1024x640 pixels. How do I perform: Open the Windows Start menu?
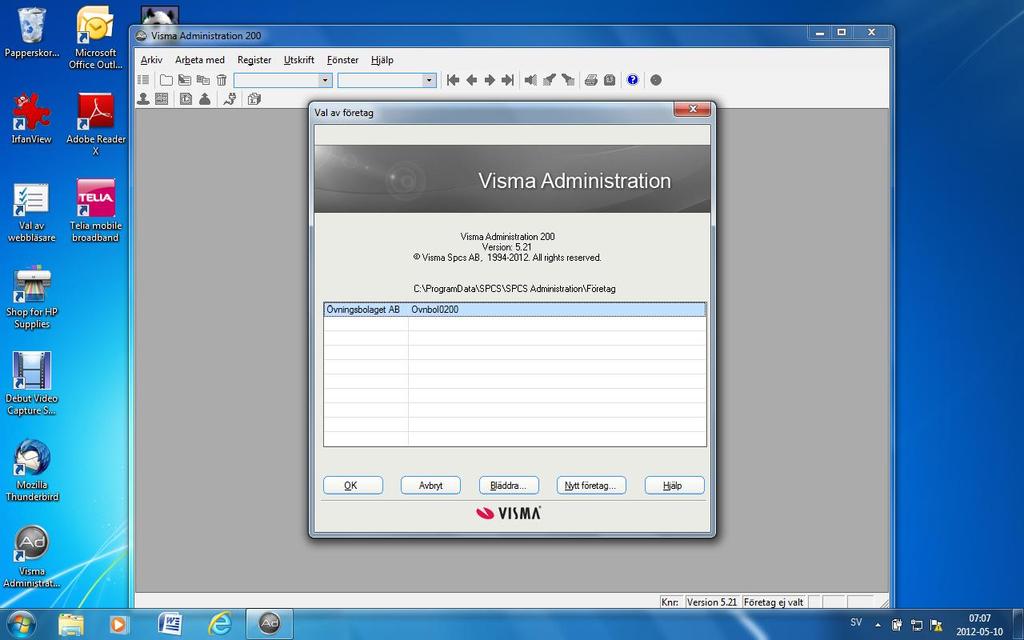click(21, 624)
